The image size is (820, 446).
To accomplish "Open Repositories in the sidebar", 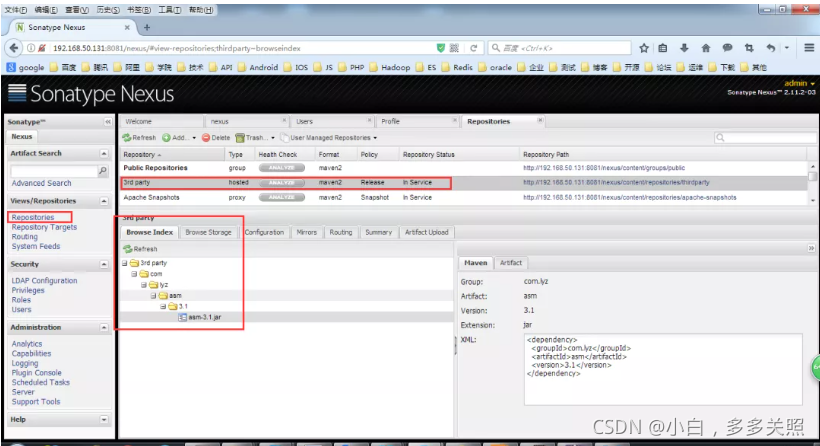I will click(x=33, y=217).
